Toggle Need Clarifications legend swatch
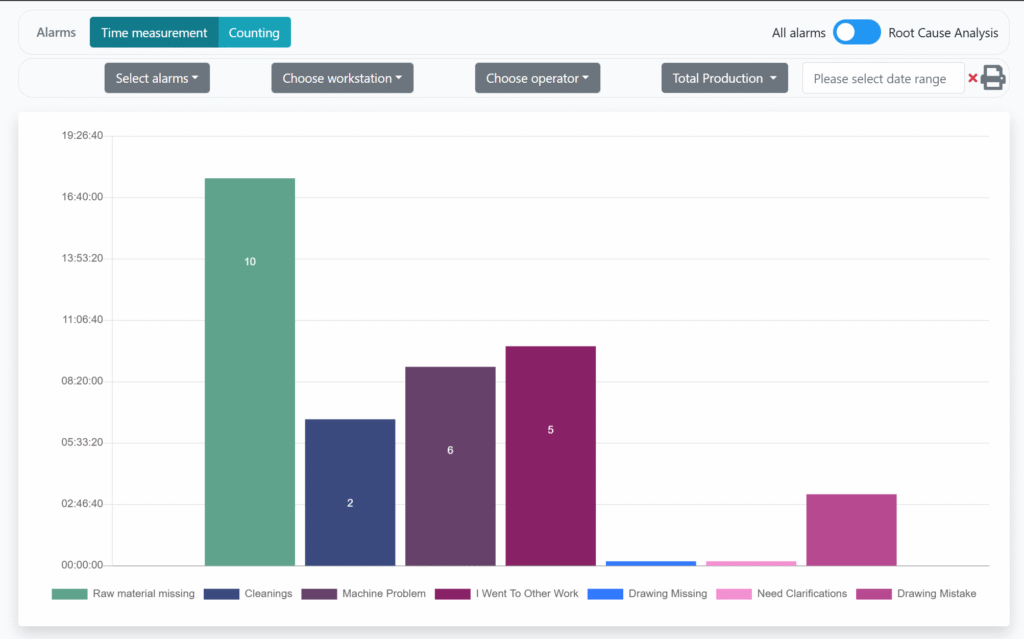Image resolution: width=1024 pixels, height=639 pixels. tap(733, 594)
